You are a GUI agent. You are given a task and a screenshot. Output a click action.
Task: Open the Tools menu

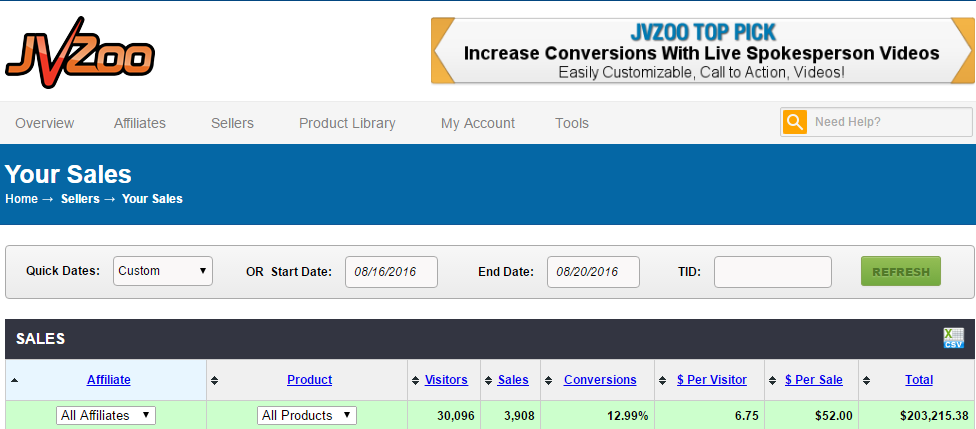[x=572, y=123]
